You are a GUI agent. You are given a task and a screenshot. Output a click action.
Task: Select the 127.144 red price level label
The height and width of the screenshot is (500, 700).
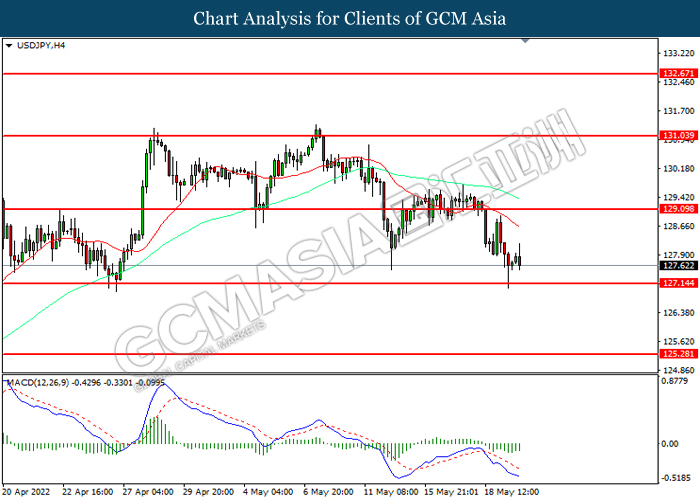[679, 283]
